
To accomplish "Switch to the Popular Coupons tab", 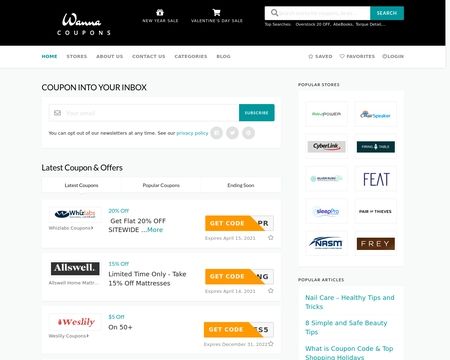I will pyautogui.click(x=161, y=185).
